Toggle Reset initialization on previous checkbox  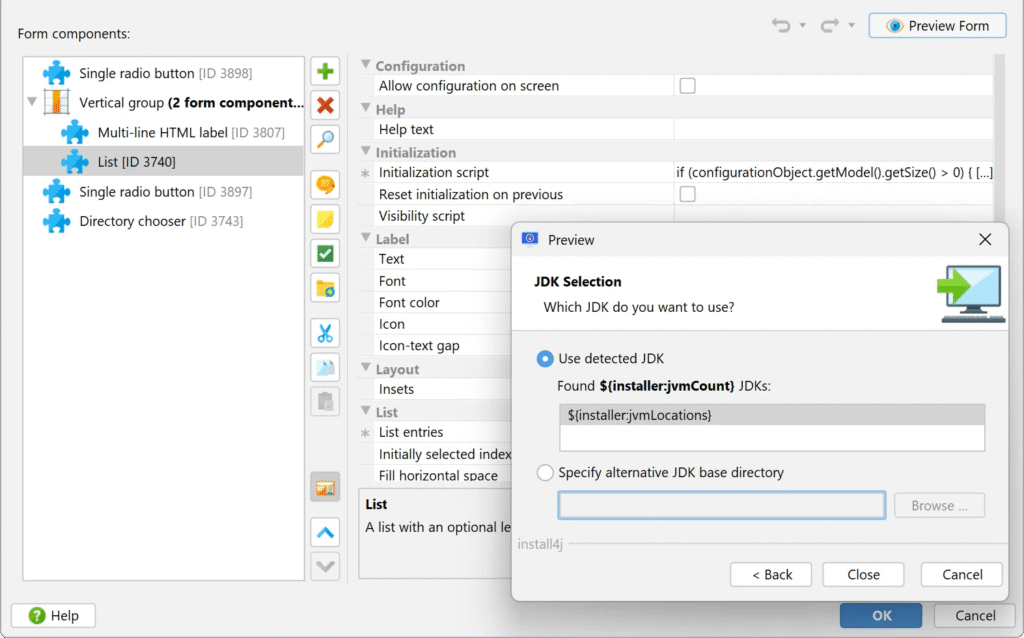[x=687, y=194]
